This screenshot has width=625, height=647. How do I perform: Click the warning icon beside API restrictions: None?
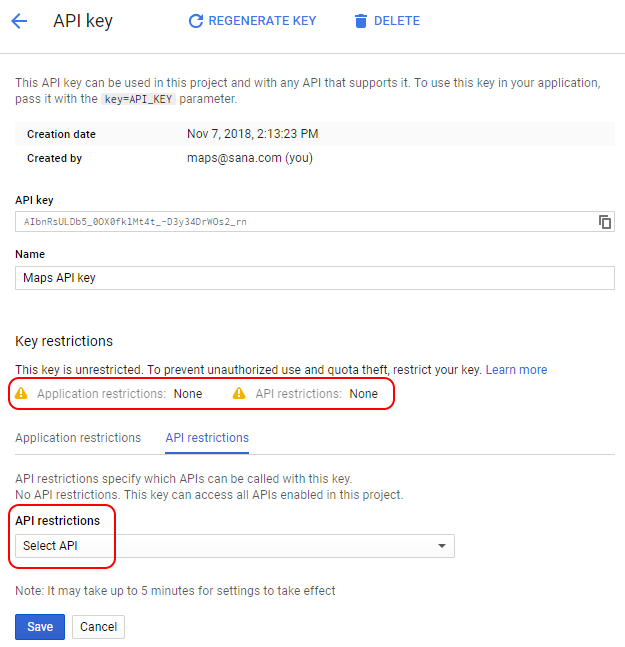239,393
